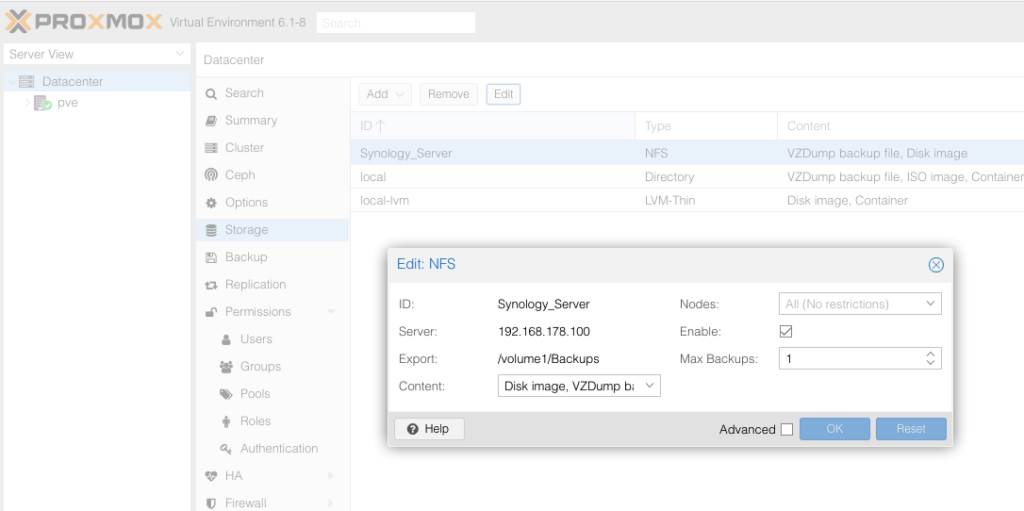Click the Ceph icon
Viewport: 1024px width, 511px height.
point(211,175)
